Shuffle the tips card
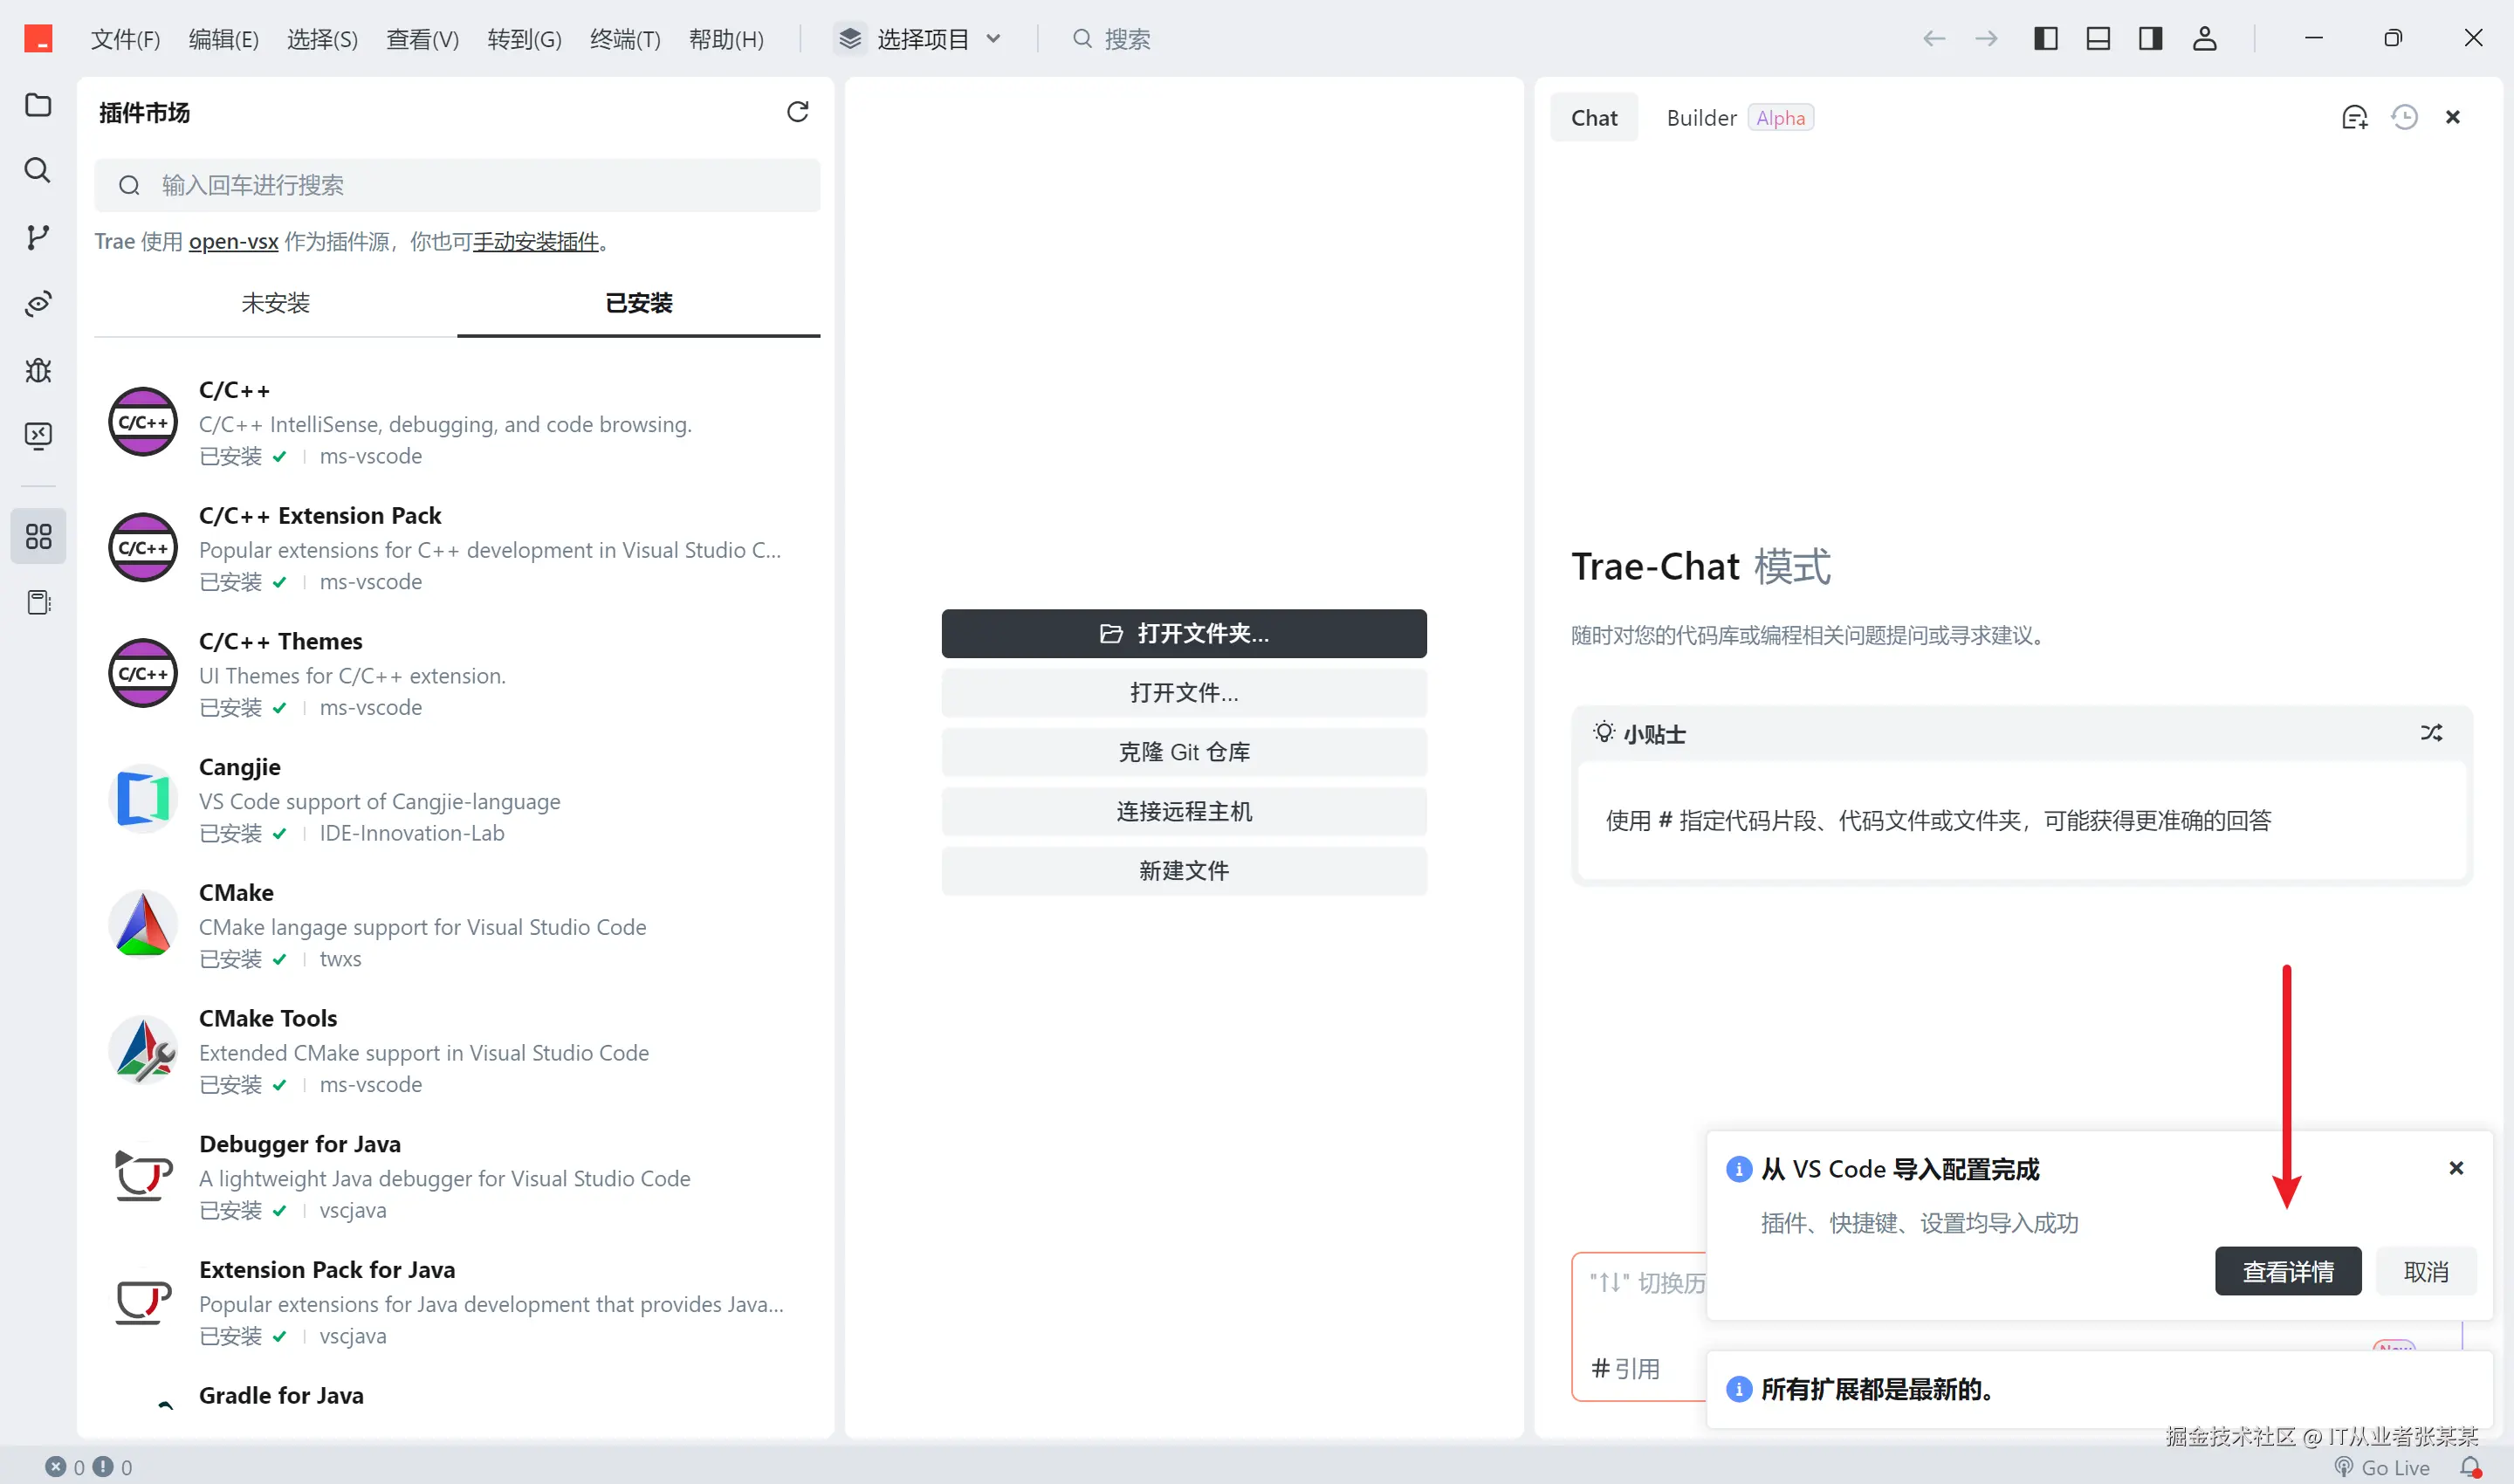The image size is (2514, 1484). (x=2431, y=733)
